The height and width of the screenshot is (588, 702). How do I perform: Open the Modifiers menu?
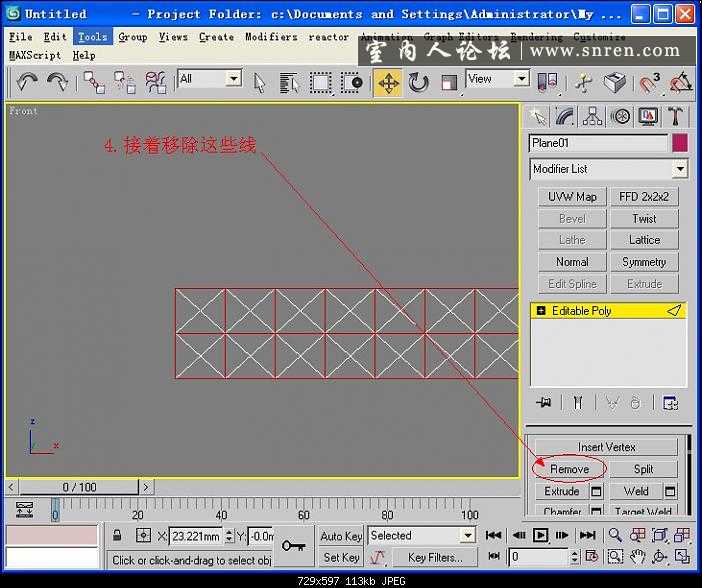271,37
